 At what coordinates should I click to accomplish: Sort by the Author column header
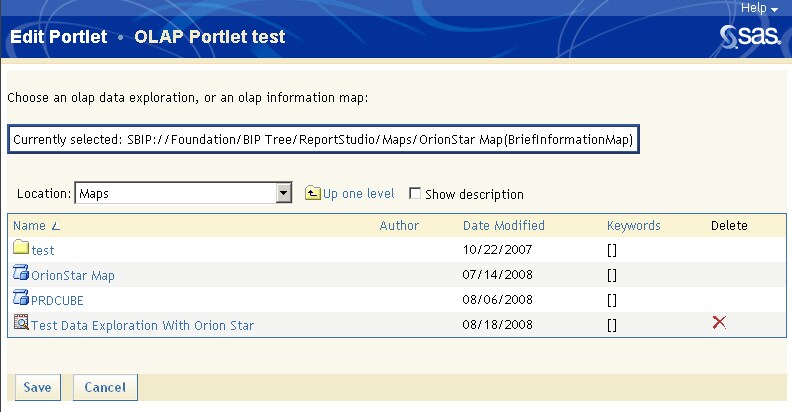coord(399,226)
